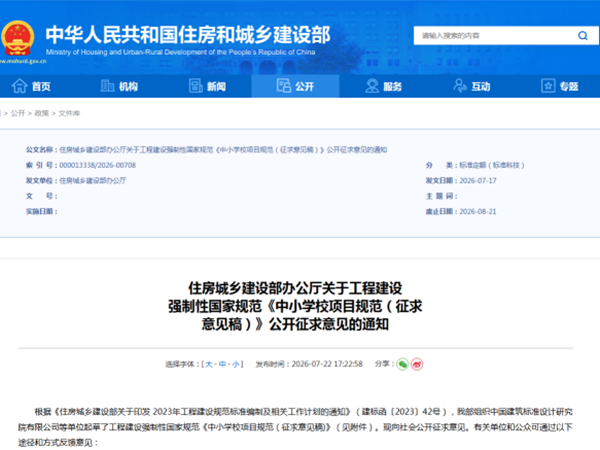600x450 pixels.
Task: Click the search magnifier icon
Action: click(582, 36)
